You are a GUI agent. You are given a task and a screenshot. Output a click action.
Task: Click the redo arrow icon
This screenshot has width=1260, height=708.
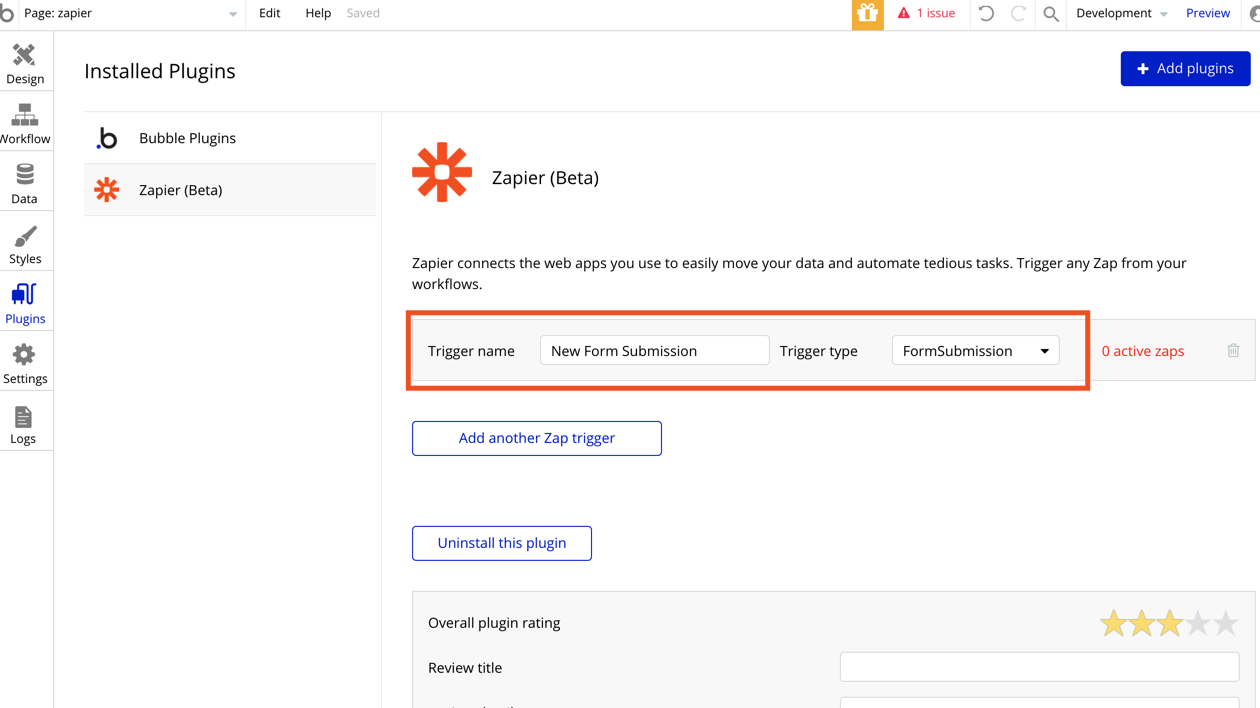pos(1018,13)
